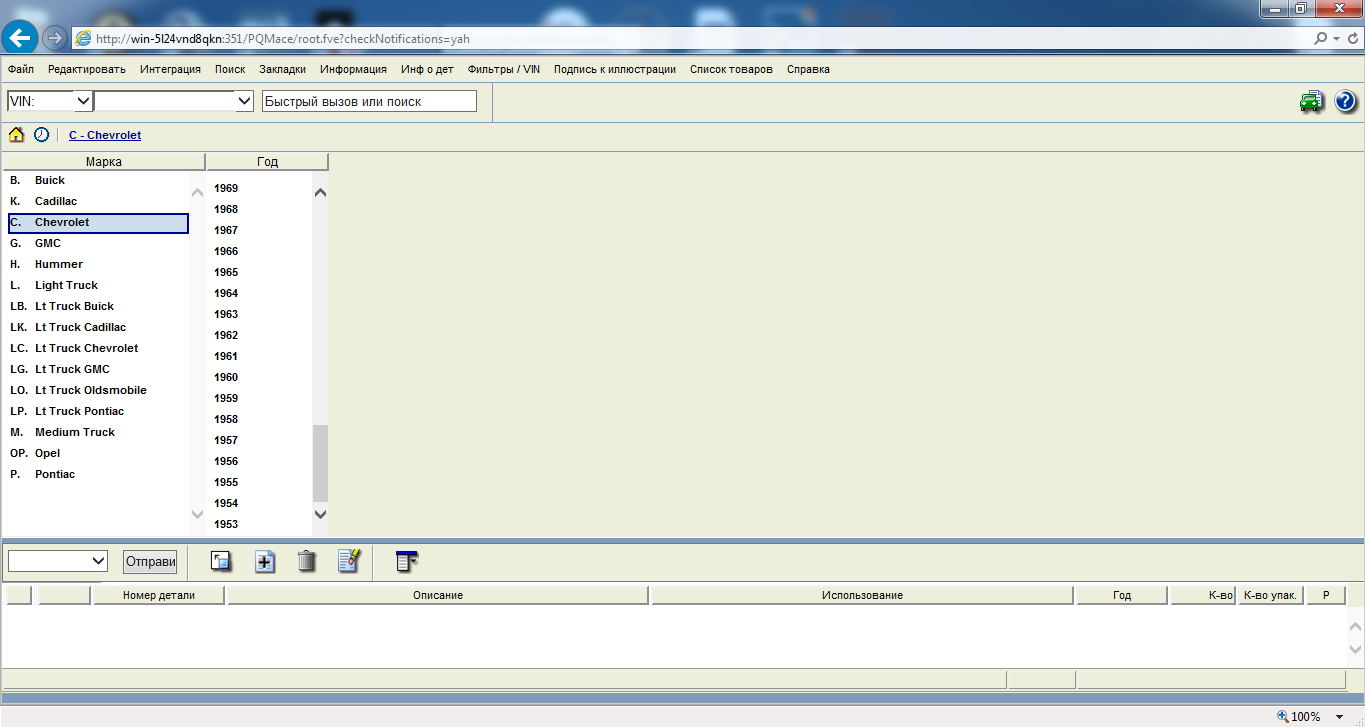Select year 1965
1365x727 pixels.
[226, 272]
